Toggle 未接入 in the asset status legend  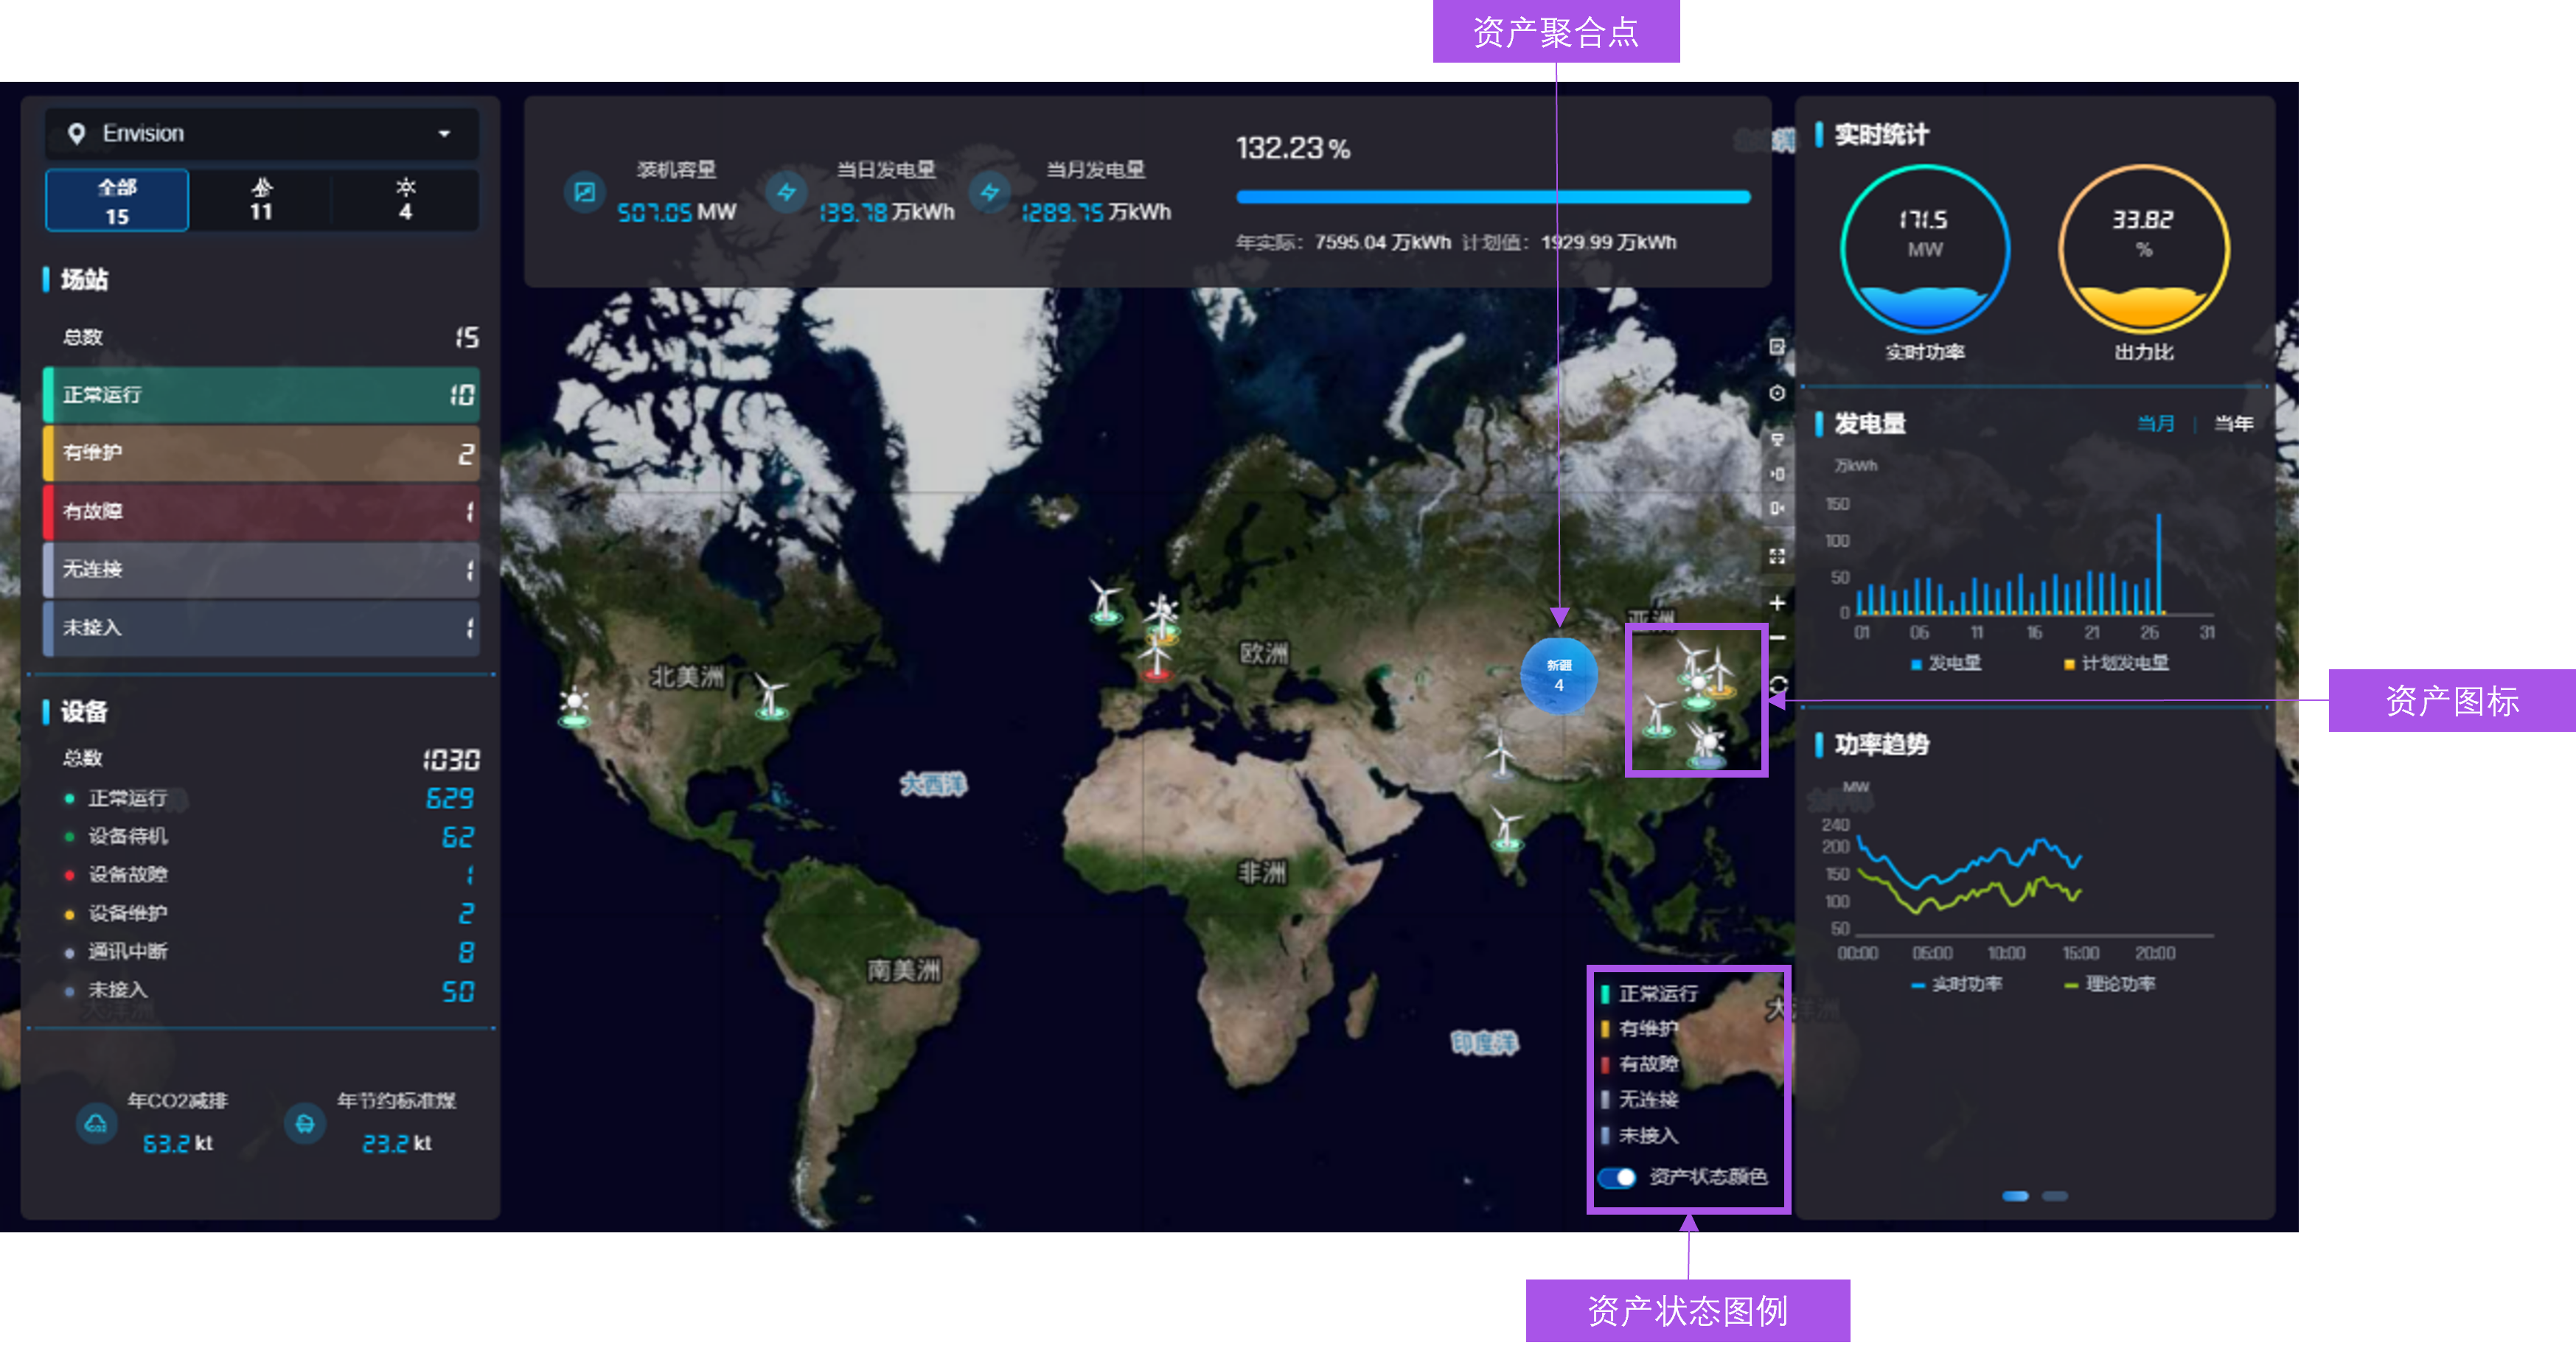coord(1650,1137)
